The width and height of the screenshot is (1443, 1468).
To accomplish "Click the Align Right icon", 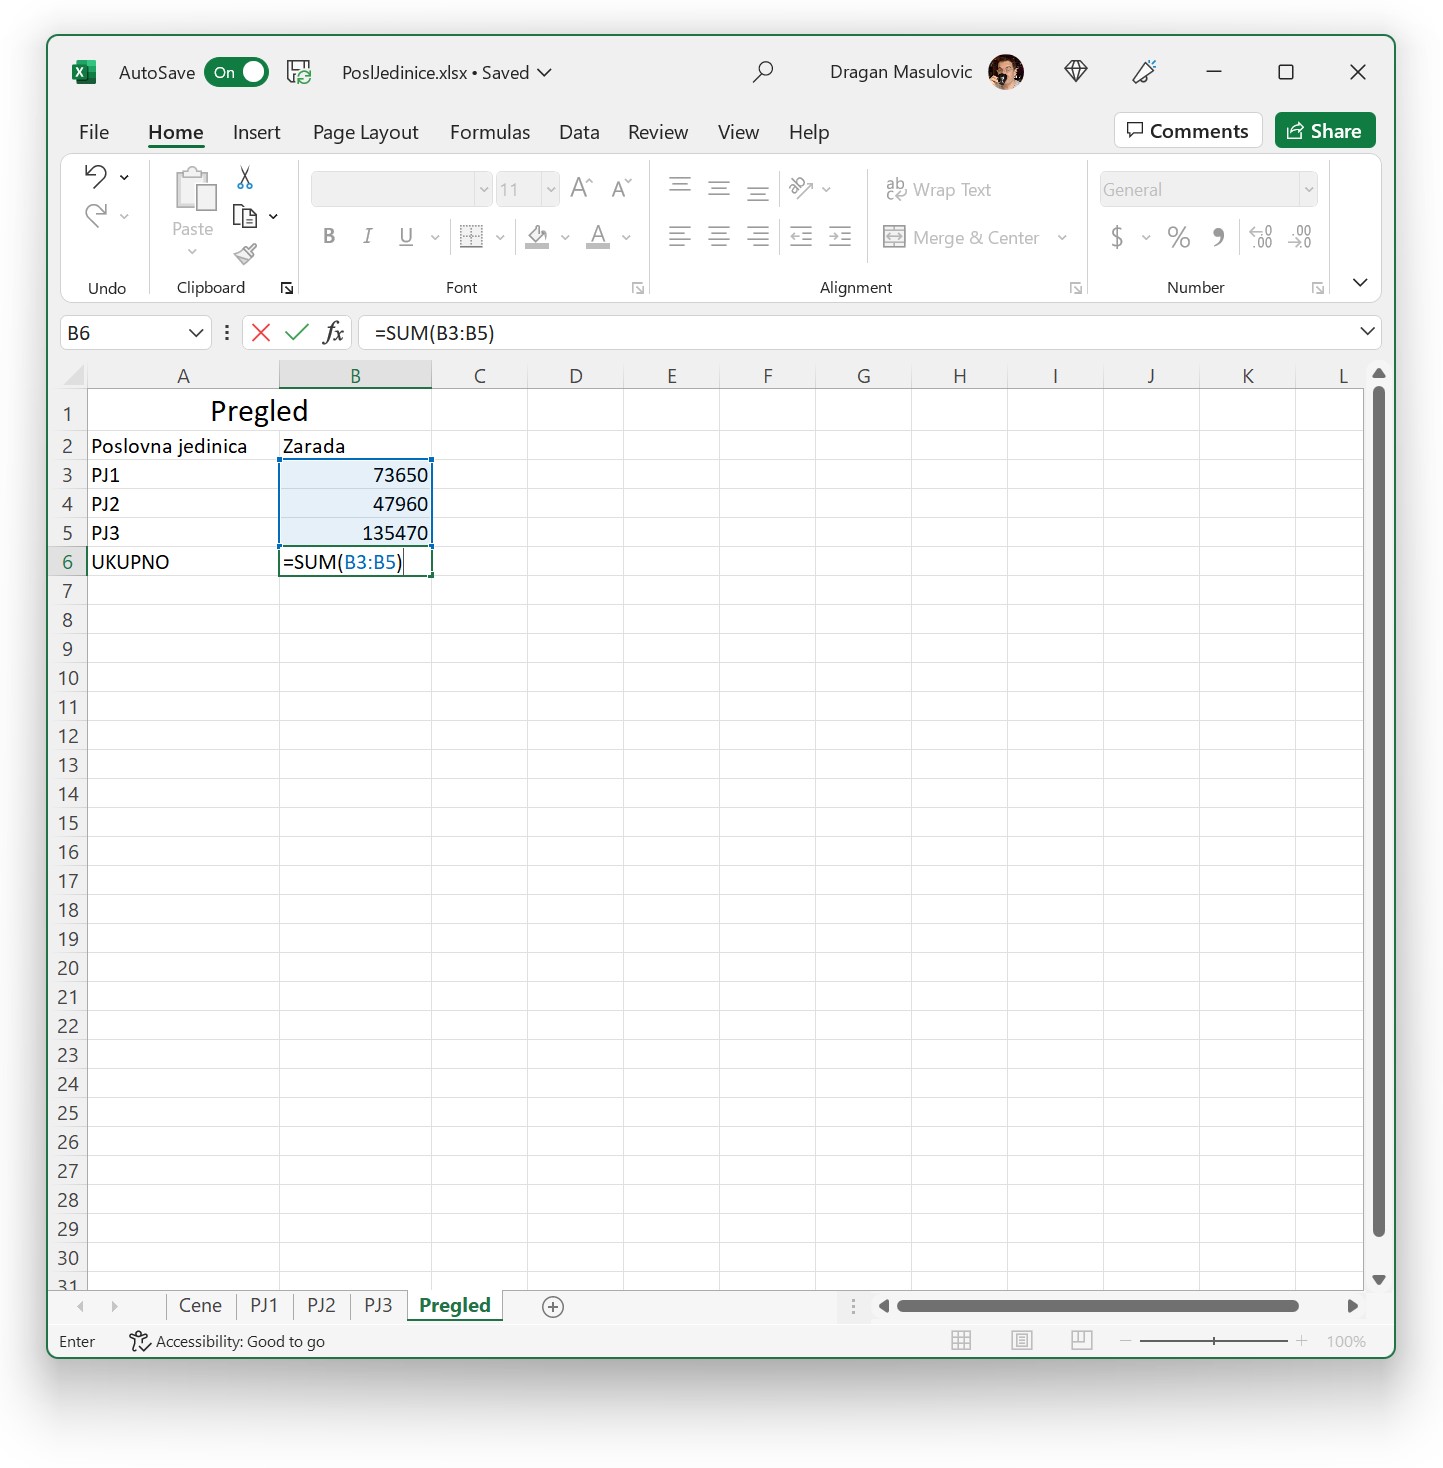I will coord(758,237).
